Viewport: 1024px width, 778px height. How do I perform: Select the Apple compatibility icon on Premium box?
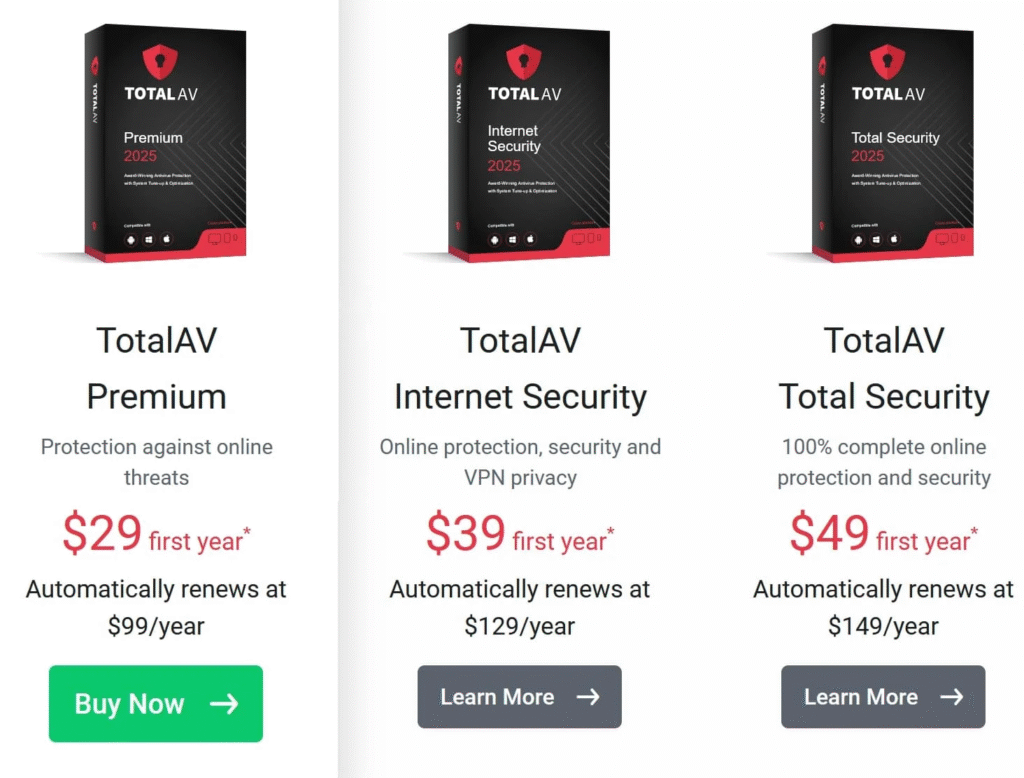coord(166,240)
